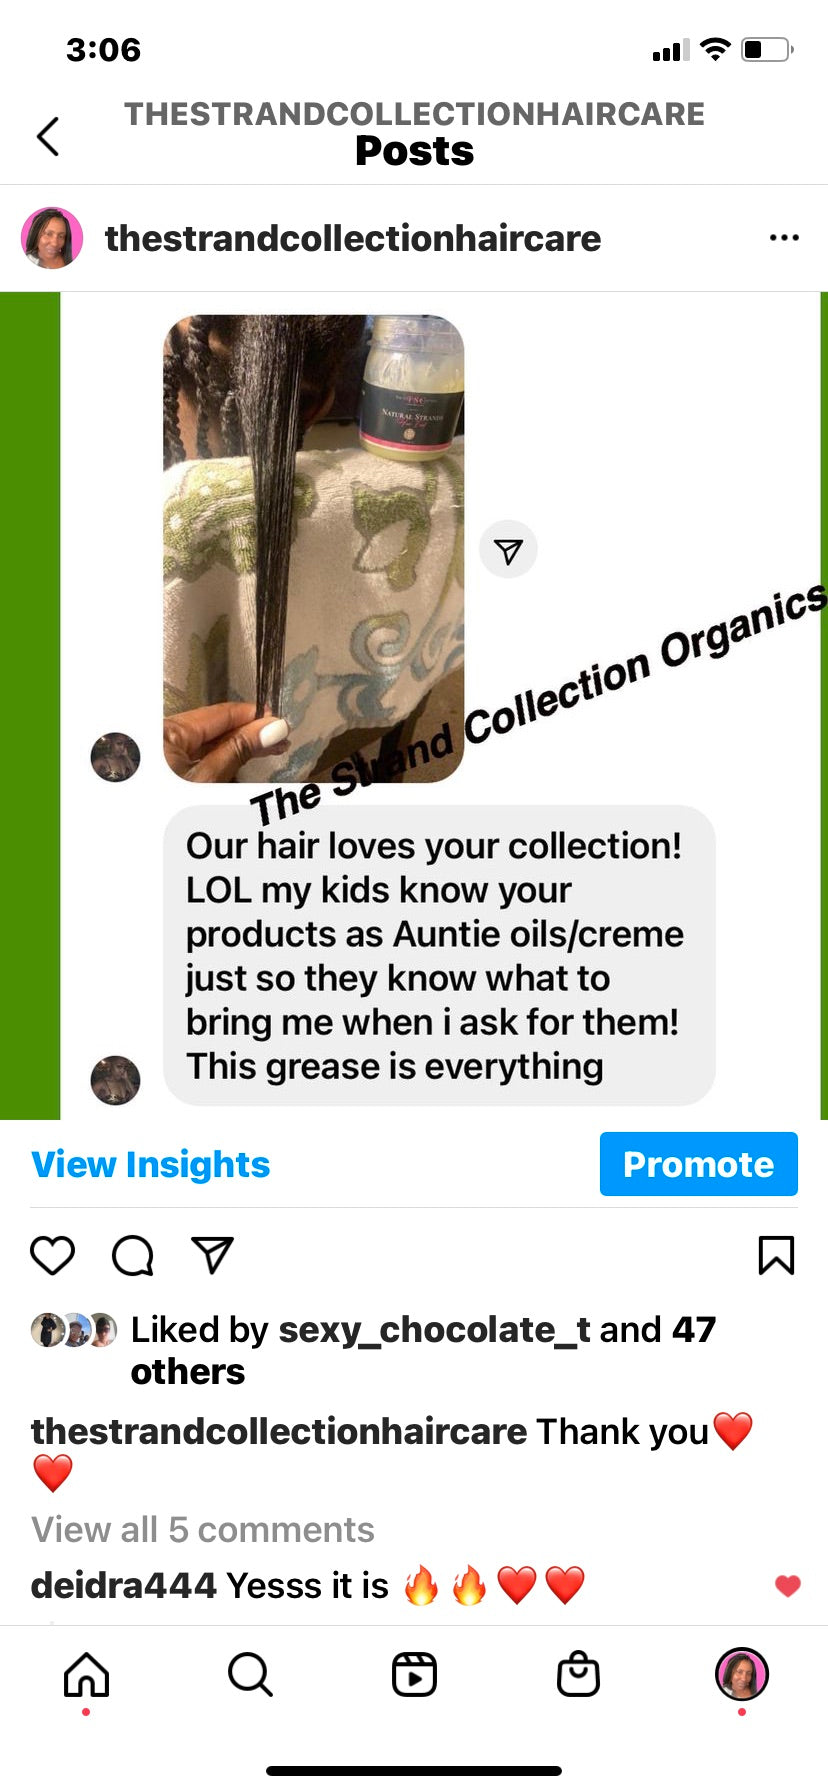Click View Insights link
828x1792 pixels.
[x=151, y=1164]
